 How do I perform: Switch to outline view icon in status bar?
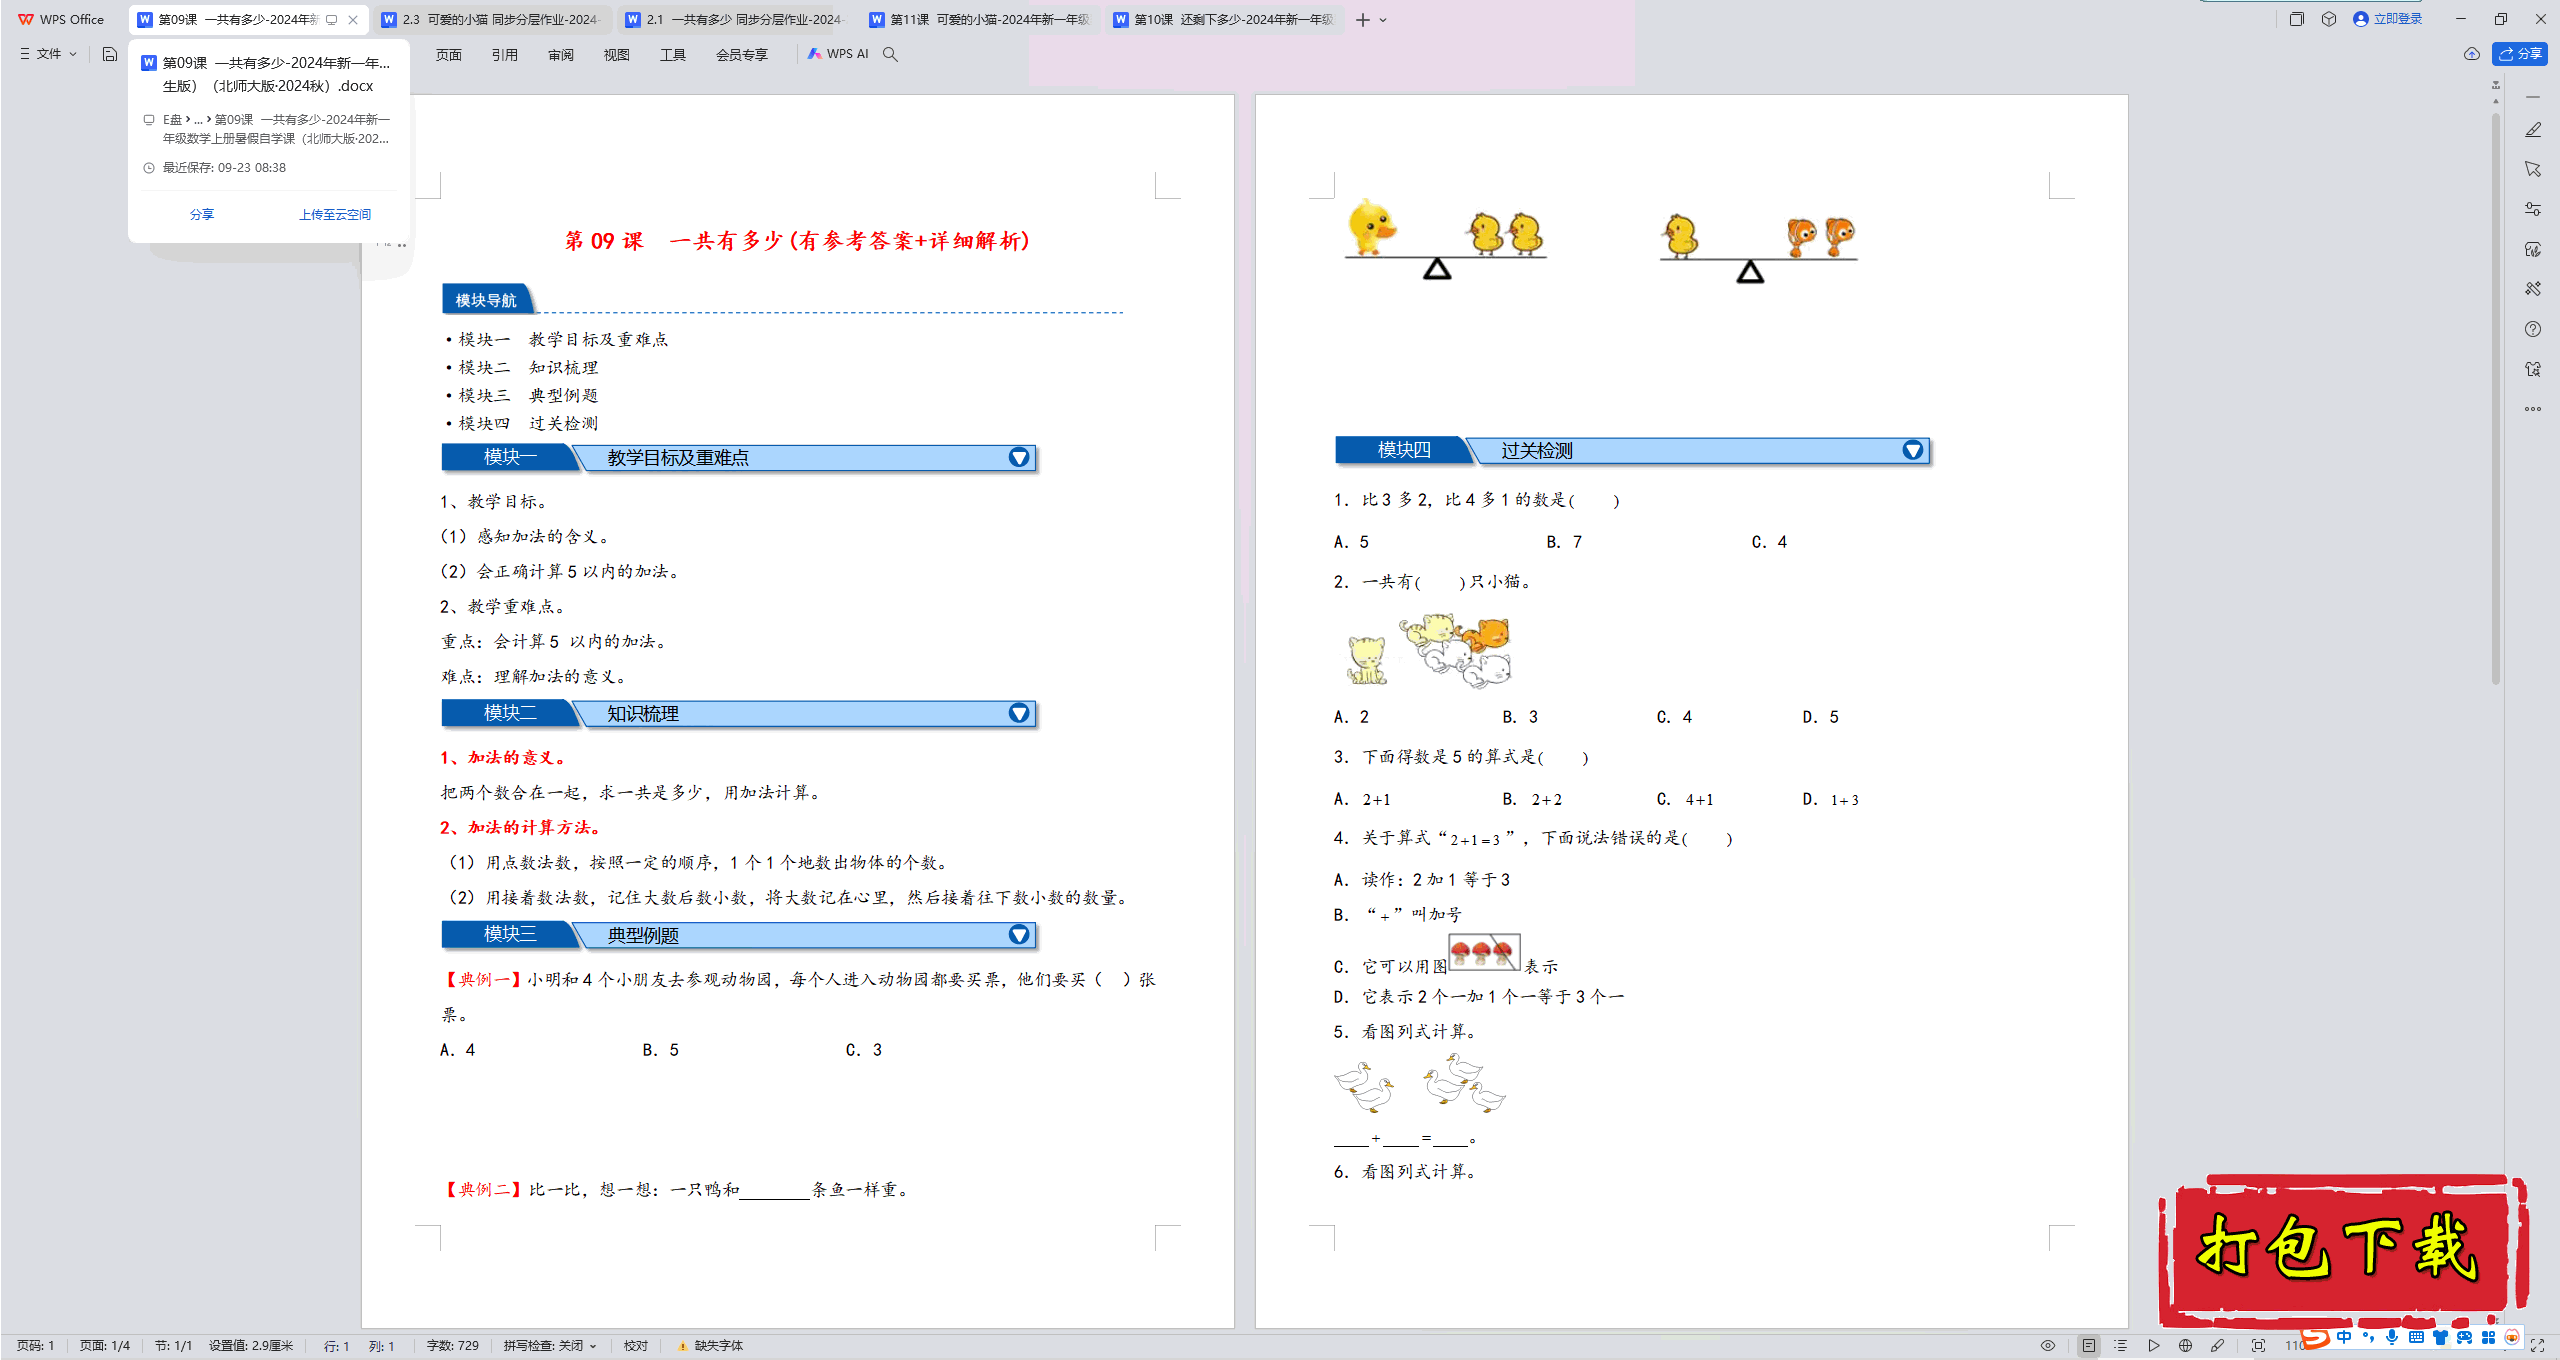pyautogui.click(x=2120, y=1346)
